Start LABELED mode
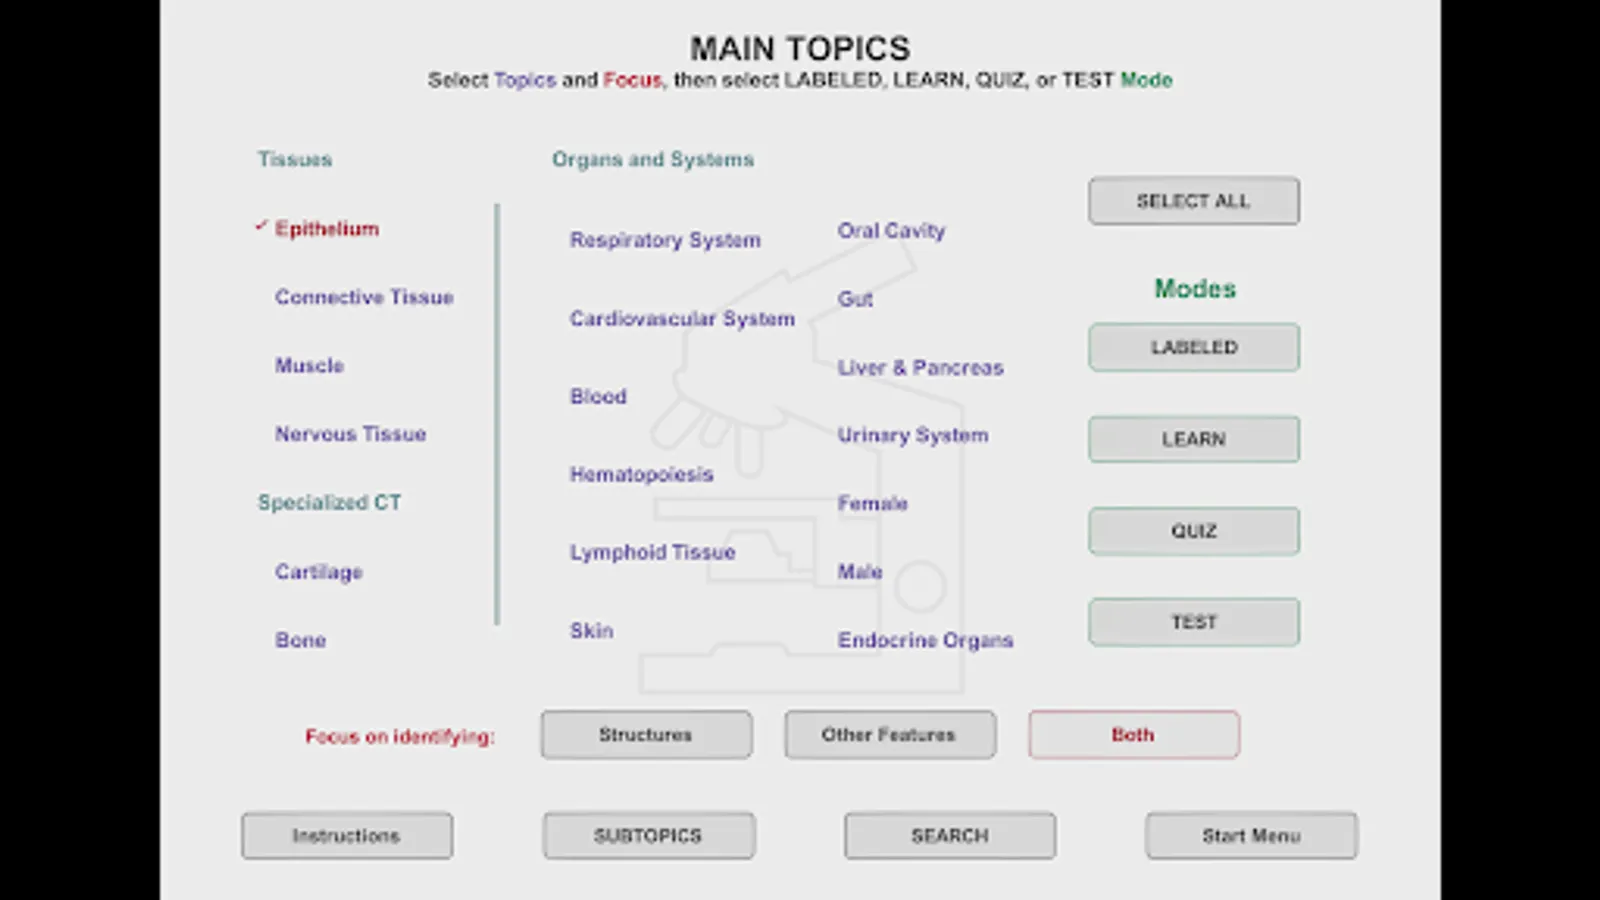 (1194, 347)
